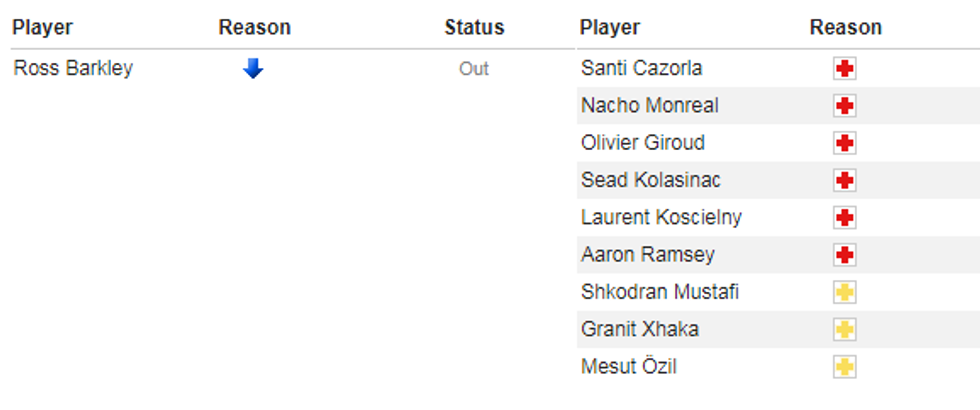
Task: Click the left table's Reason column header
Action: pyautogui.click(x=254, y=28)
